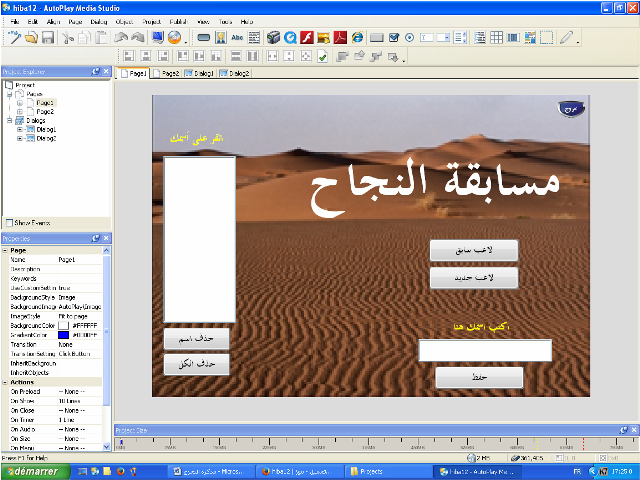
Task: Insert a Label object (Abc icon)
Action: point(237,38)
